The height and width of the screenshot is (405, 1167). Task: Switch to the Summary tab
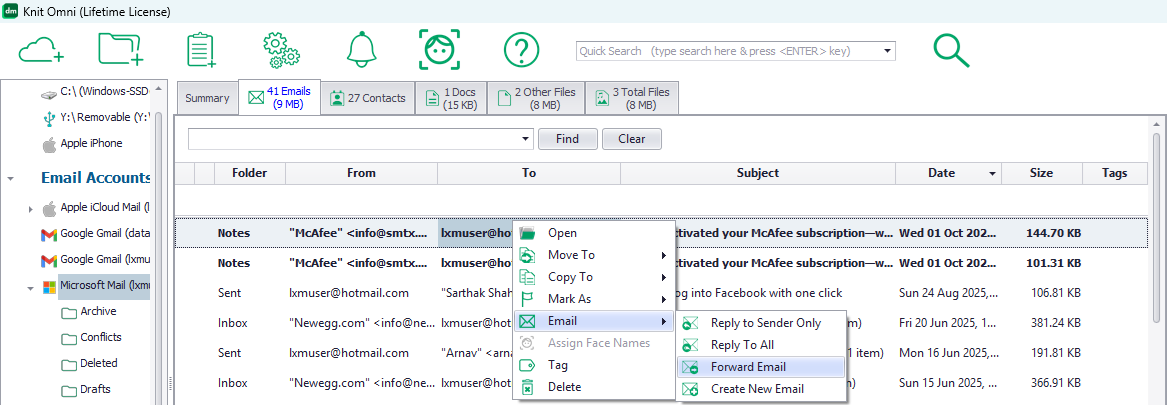click(207, 98)
